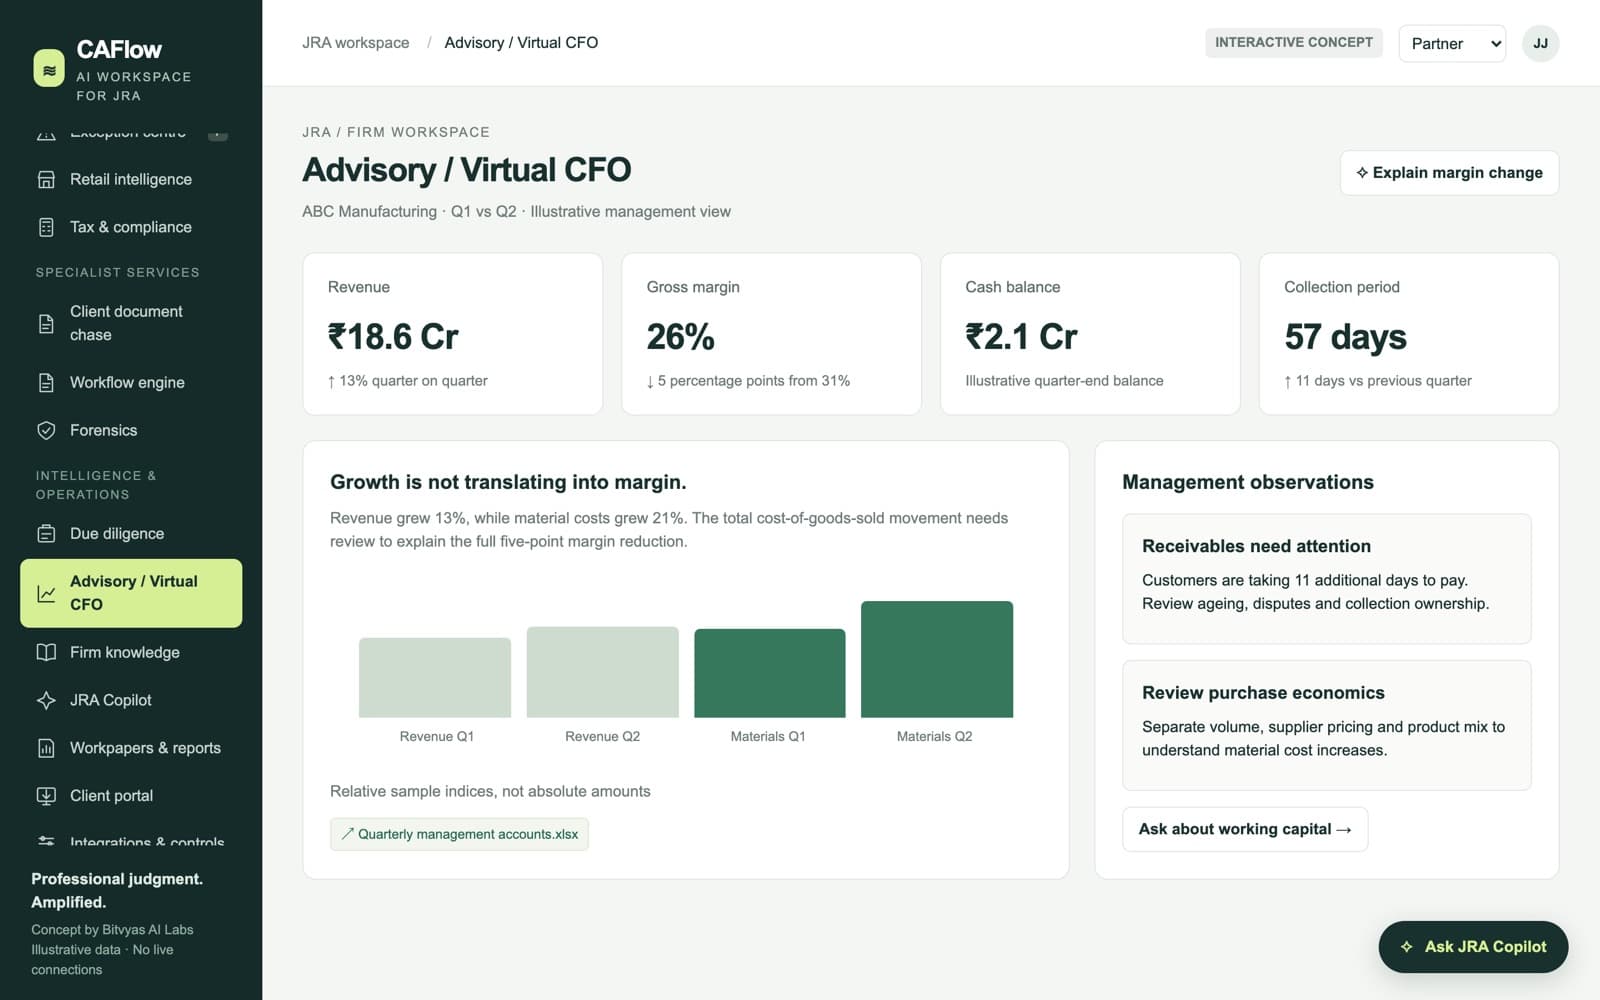Viewport: 1600px width, 1000px height.
Task: Open Receivables need attention observation card
Action: coord(1327,579)
